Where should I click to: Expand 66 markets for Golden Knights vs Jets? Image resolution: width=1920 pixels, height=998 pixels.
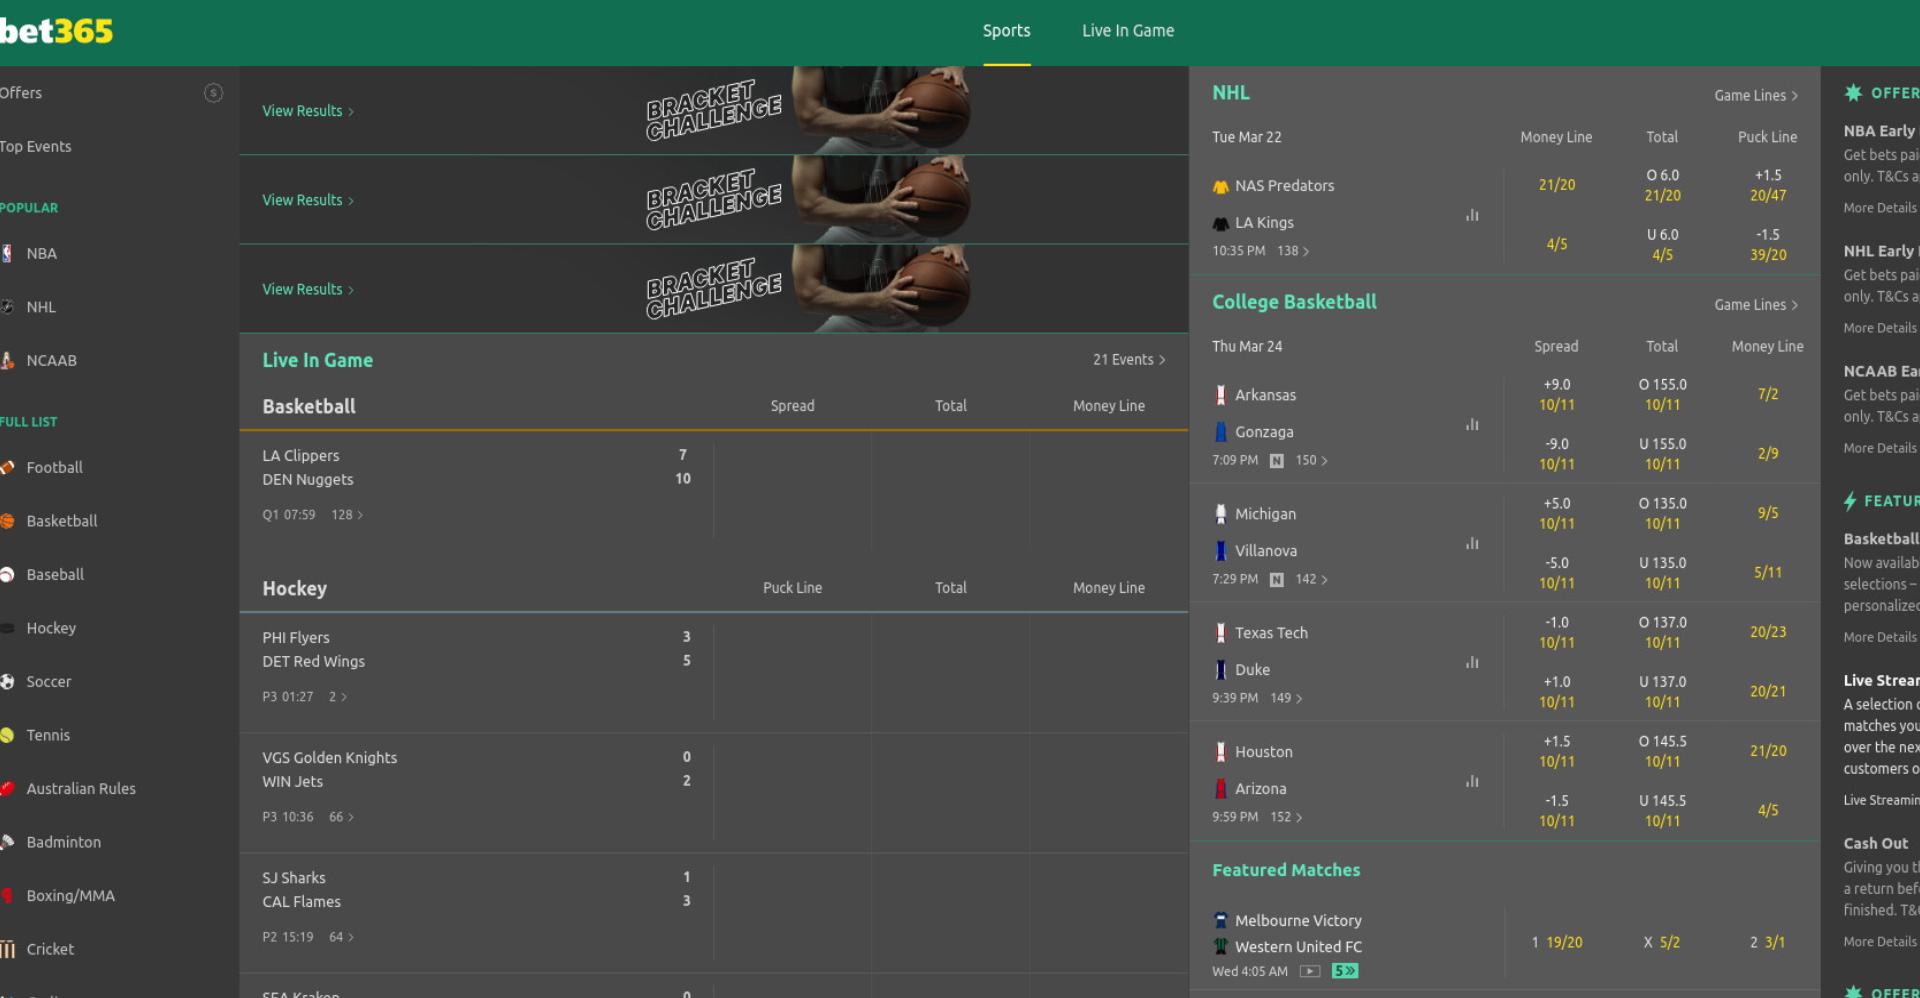[x=341, y=817]
